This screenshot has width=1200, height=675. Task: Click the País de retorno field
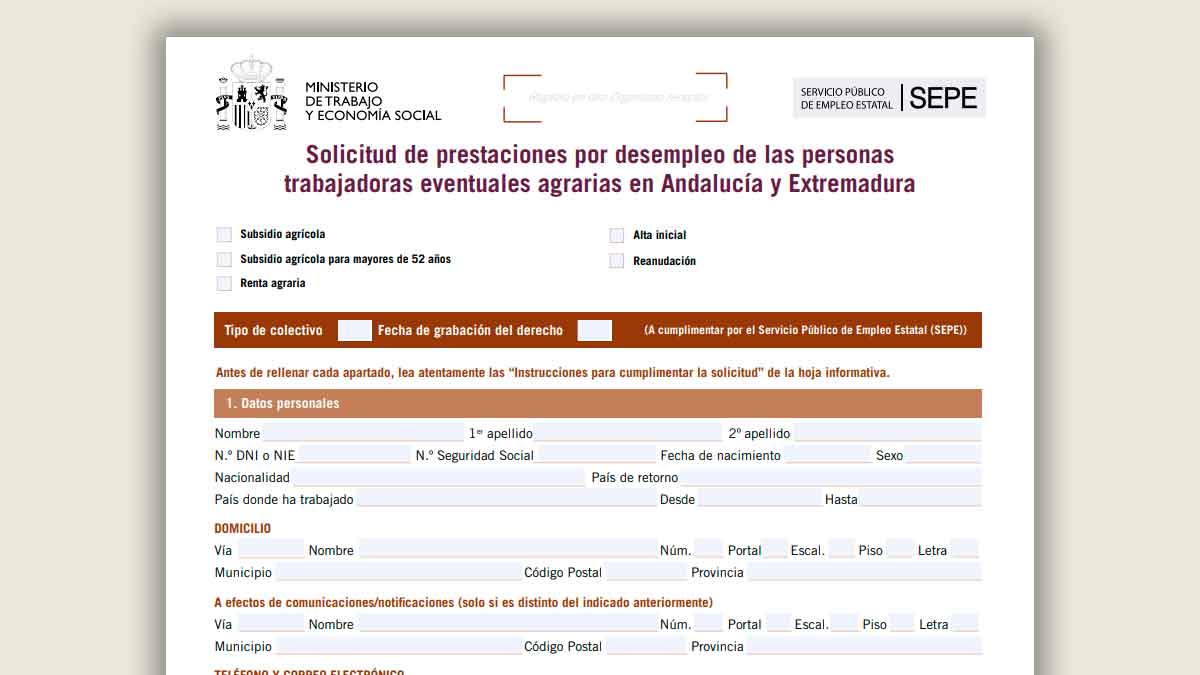click(831, 477)
